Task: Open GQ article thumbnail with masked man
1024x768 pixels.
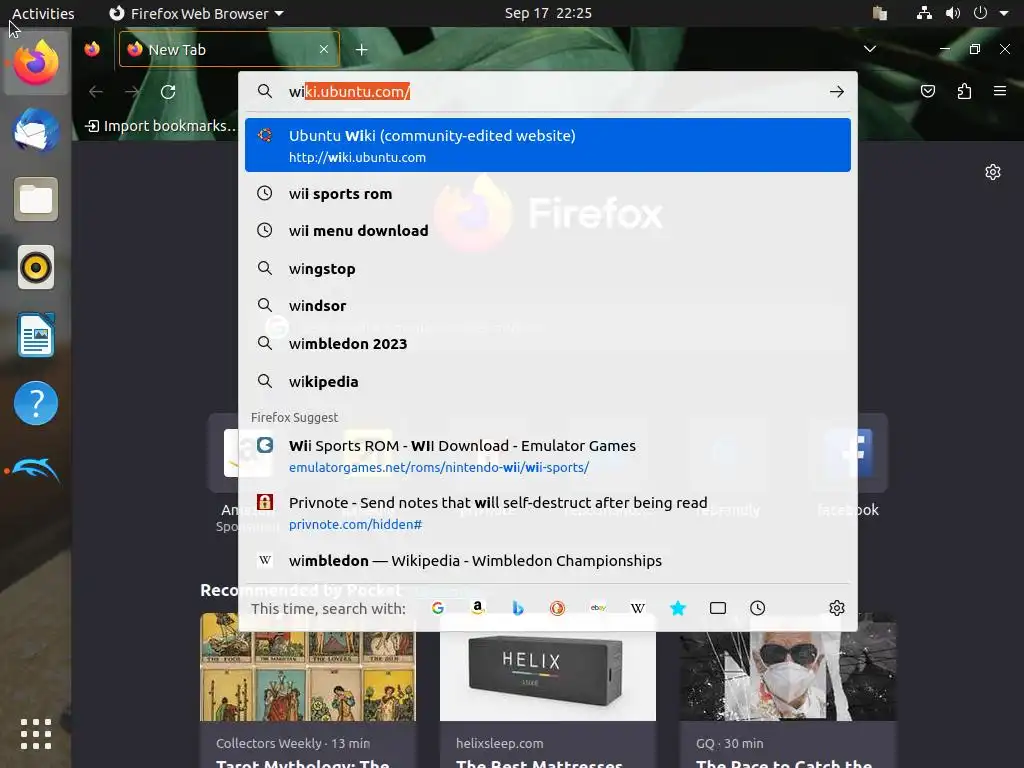Action: pos(788,667)
